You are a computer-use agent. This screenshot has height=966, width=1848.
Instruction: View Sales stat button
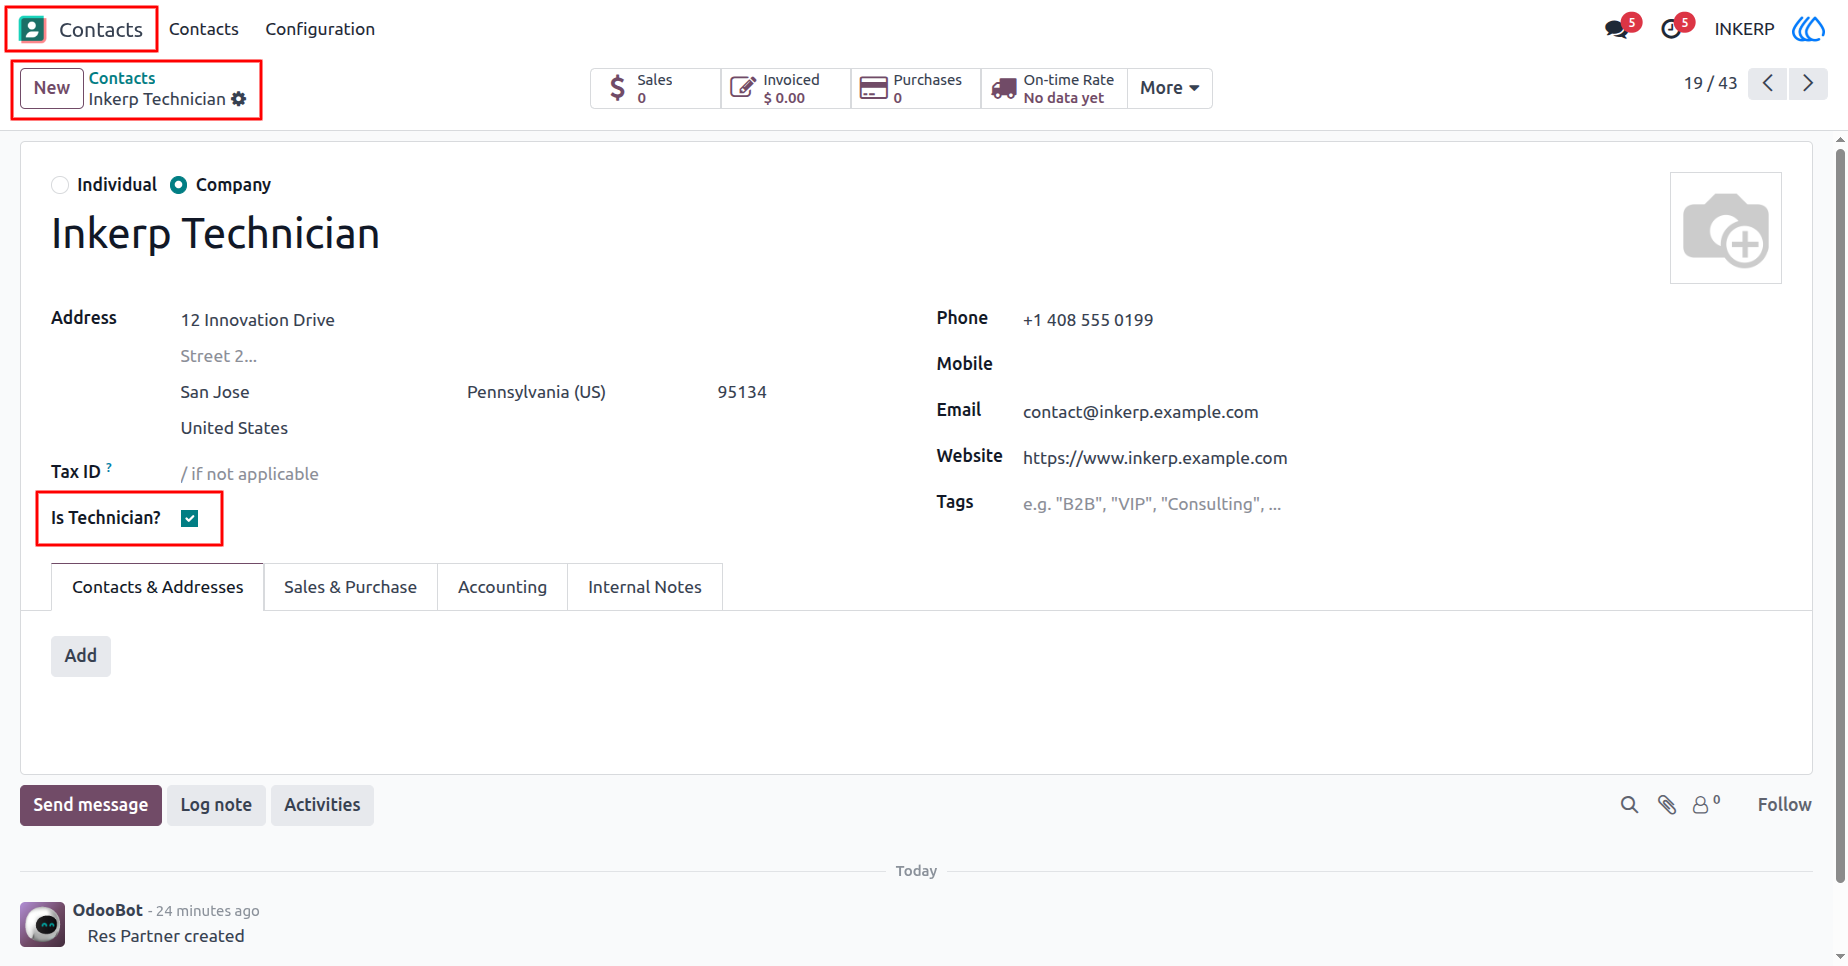(x=656, y=88)
